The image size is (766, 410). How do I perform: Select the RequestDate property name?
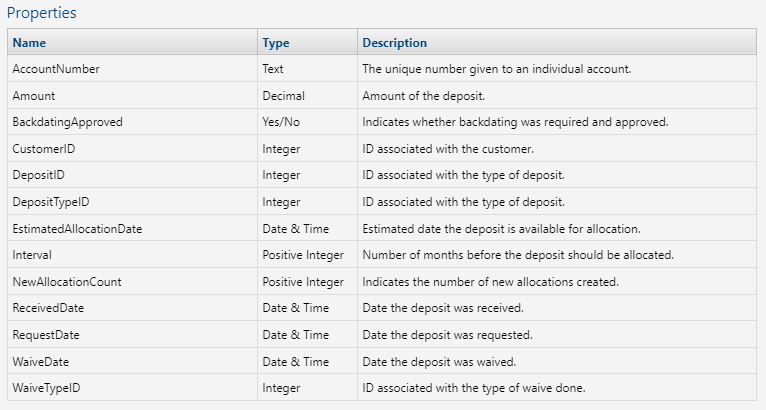[46, 335]
